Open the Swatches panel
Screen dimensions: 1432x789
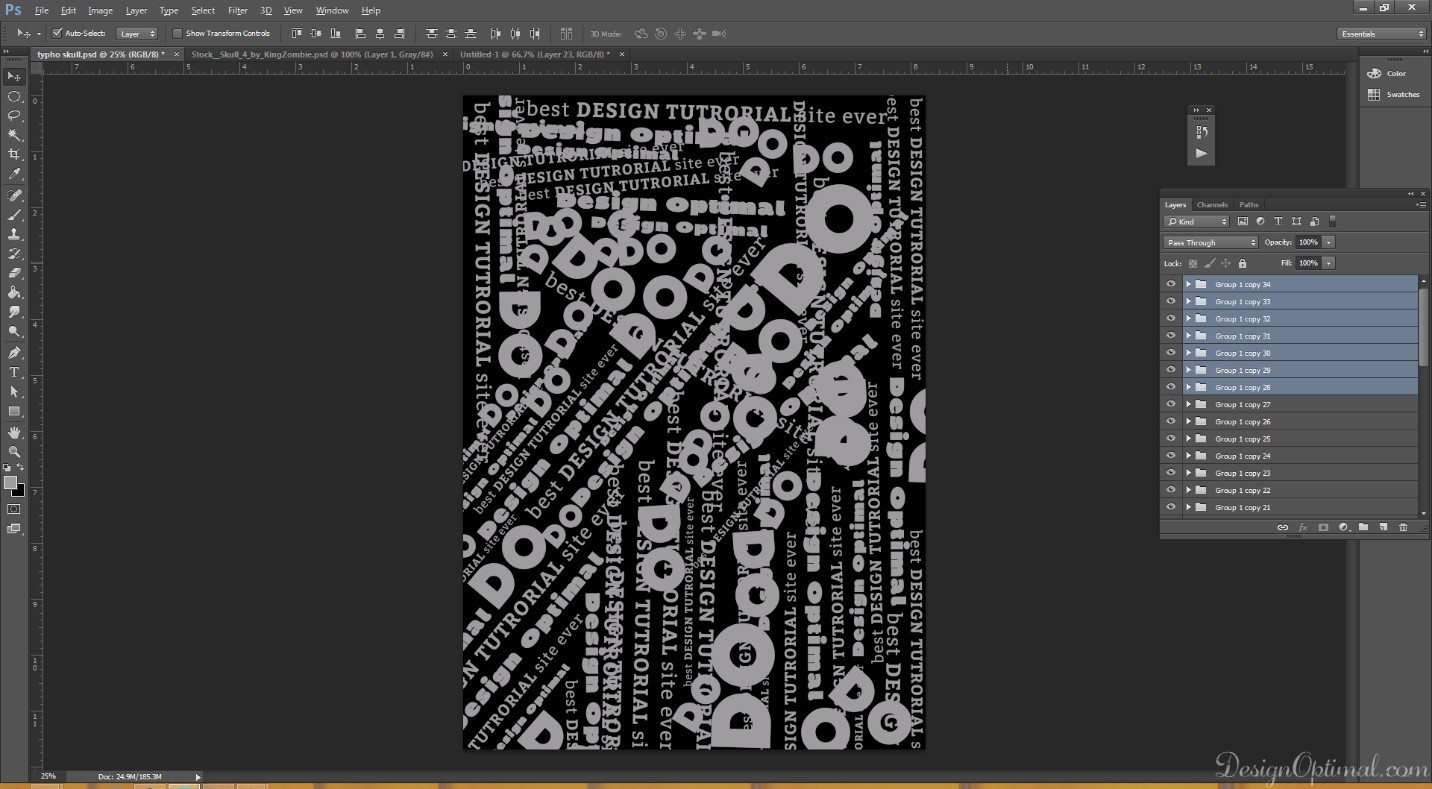(x=1394, y=94)
